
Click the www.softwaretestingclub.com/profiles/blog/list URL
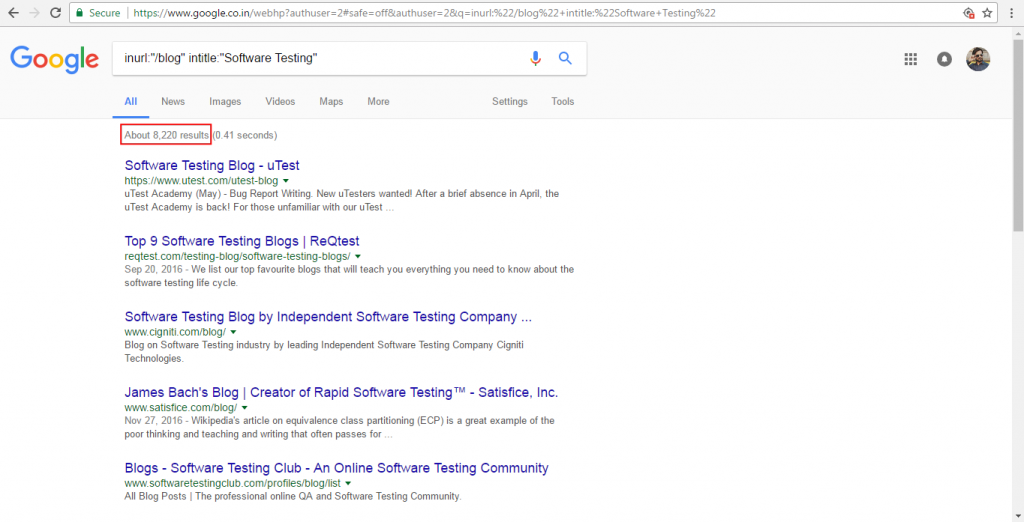click(x=232, y=484)
